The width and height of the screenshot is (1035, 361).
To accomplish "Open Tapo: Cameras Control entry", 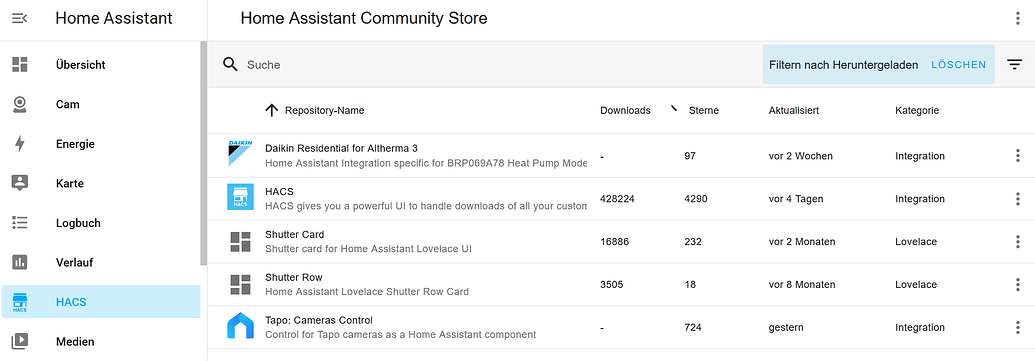I will (x=319, y=320).
